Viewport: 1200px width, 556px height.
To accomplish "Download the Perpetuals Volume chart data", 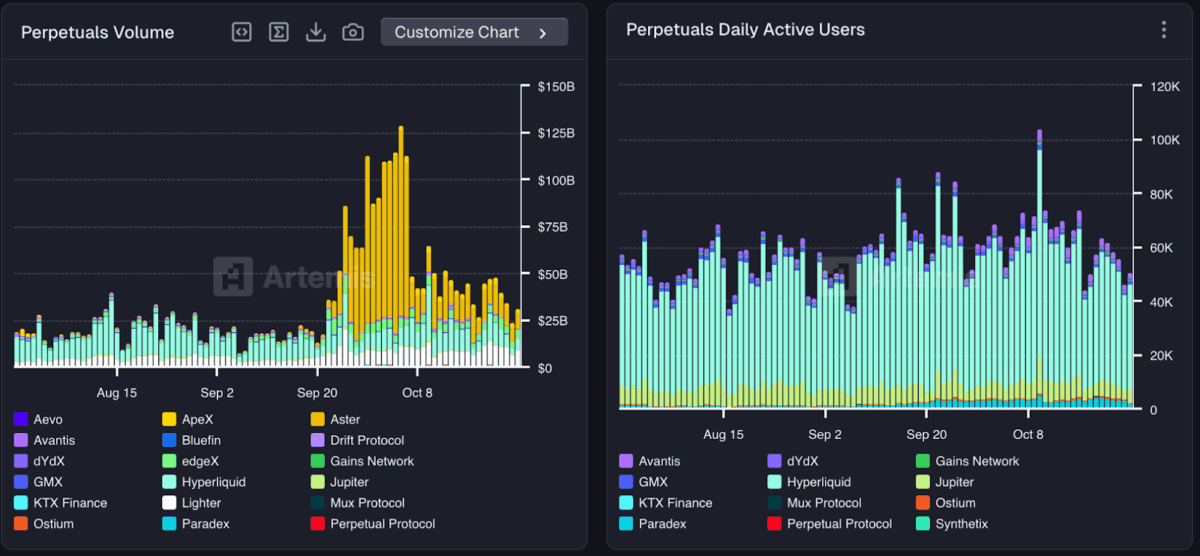I will pyautogui.click(x=316, y=32).
